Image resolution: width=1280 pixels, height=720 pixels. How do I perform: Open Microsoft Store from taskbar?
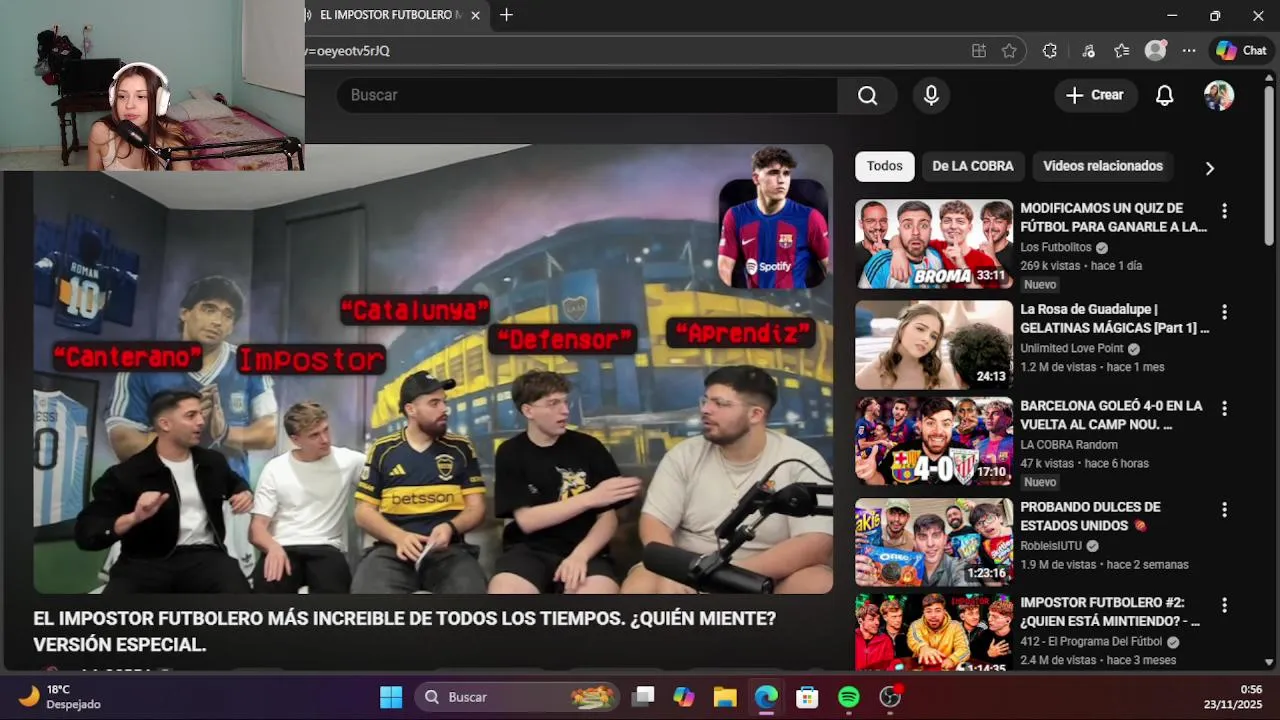(x=807, y=697)
